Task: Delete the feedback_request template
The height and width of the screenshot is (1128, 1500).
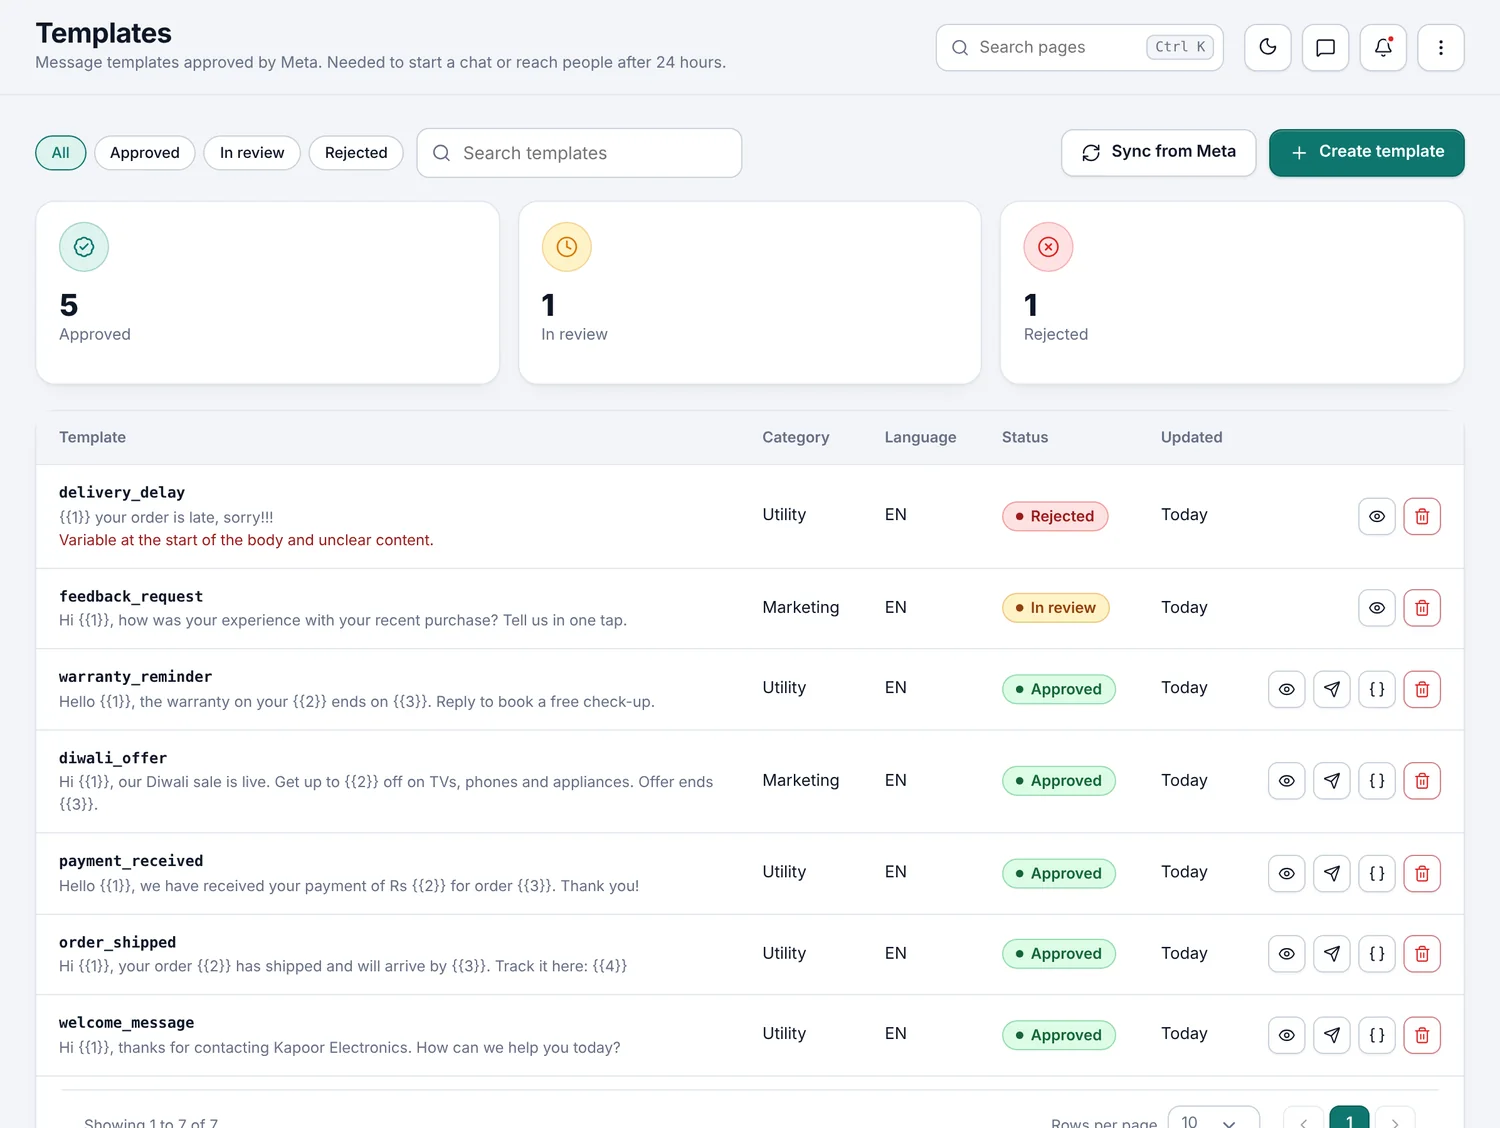Action: pos(1422,608)
